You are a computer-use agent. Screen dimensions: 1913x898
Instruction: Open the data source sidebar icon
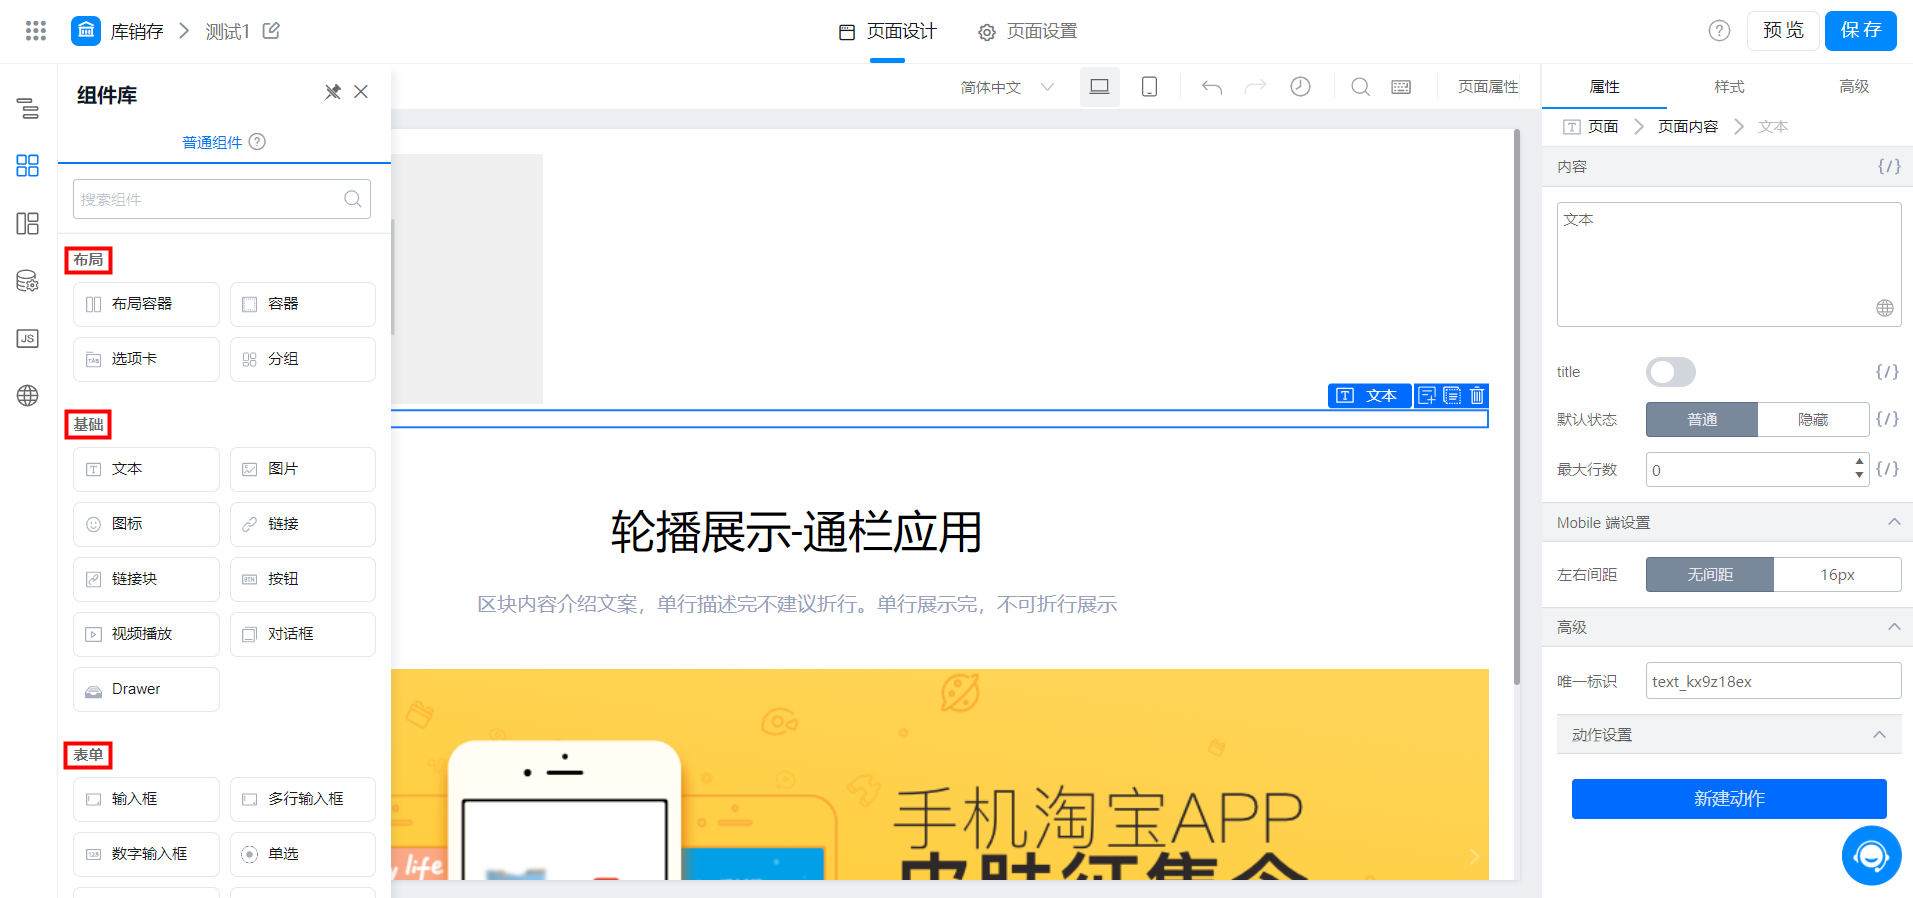pos(28,281)
